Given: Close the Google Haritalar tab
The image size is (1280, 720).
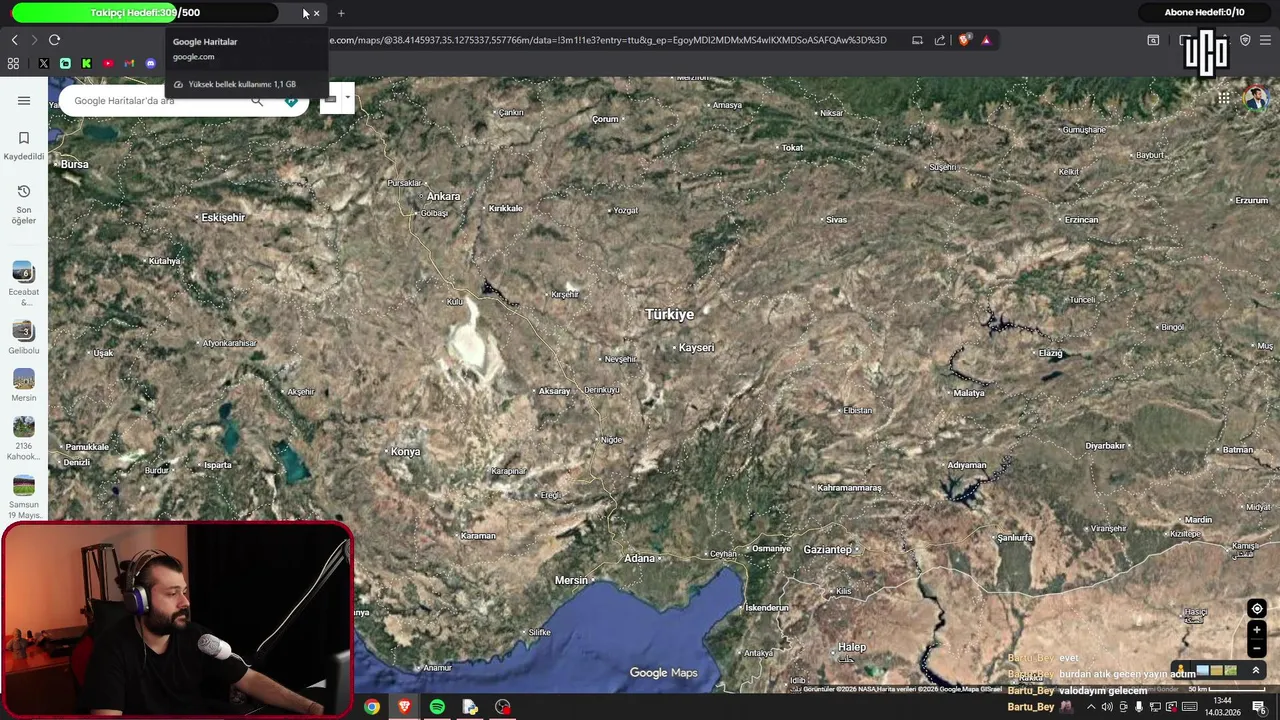Looking at the screenshot, I should [x=317, y=13].
